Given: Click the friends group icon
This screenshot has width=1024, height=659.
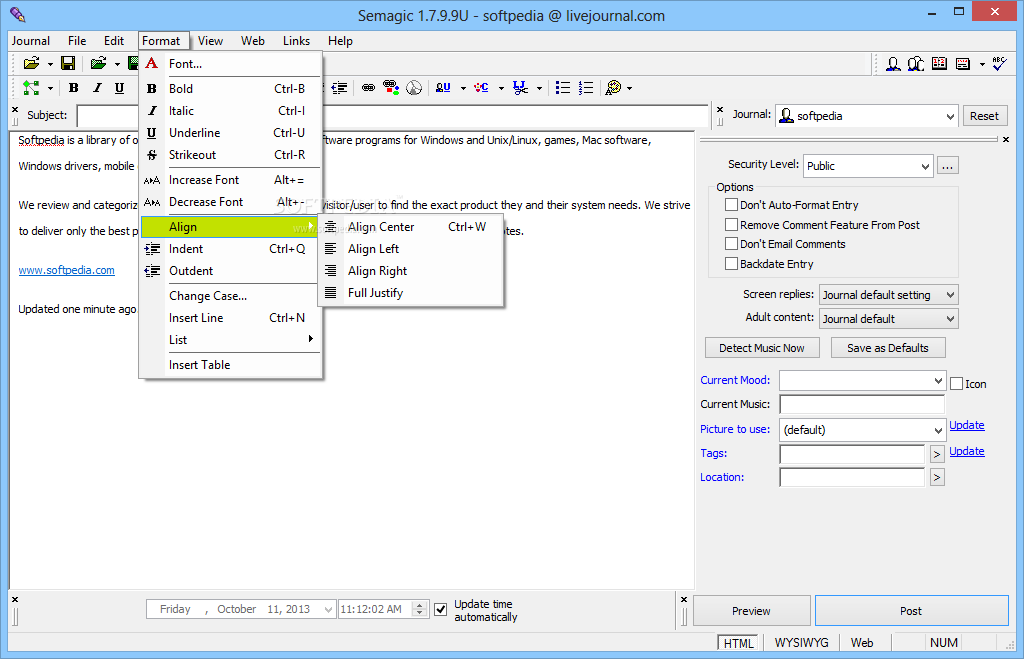Looking at the screenshot, I should (916, 63).
